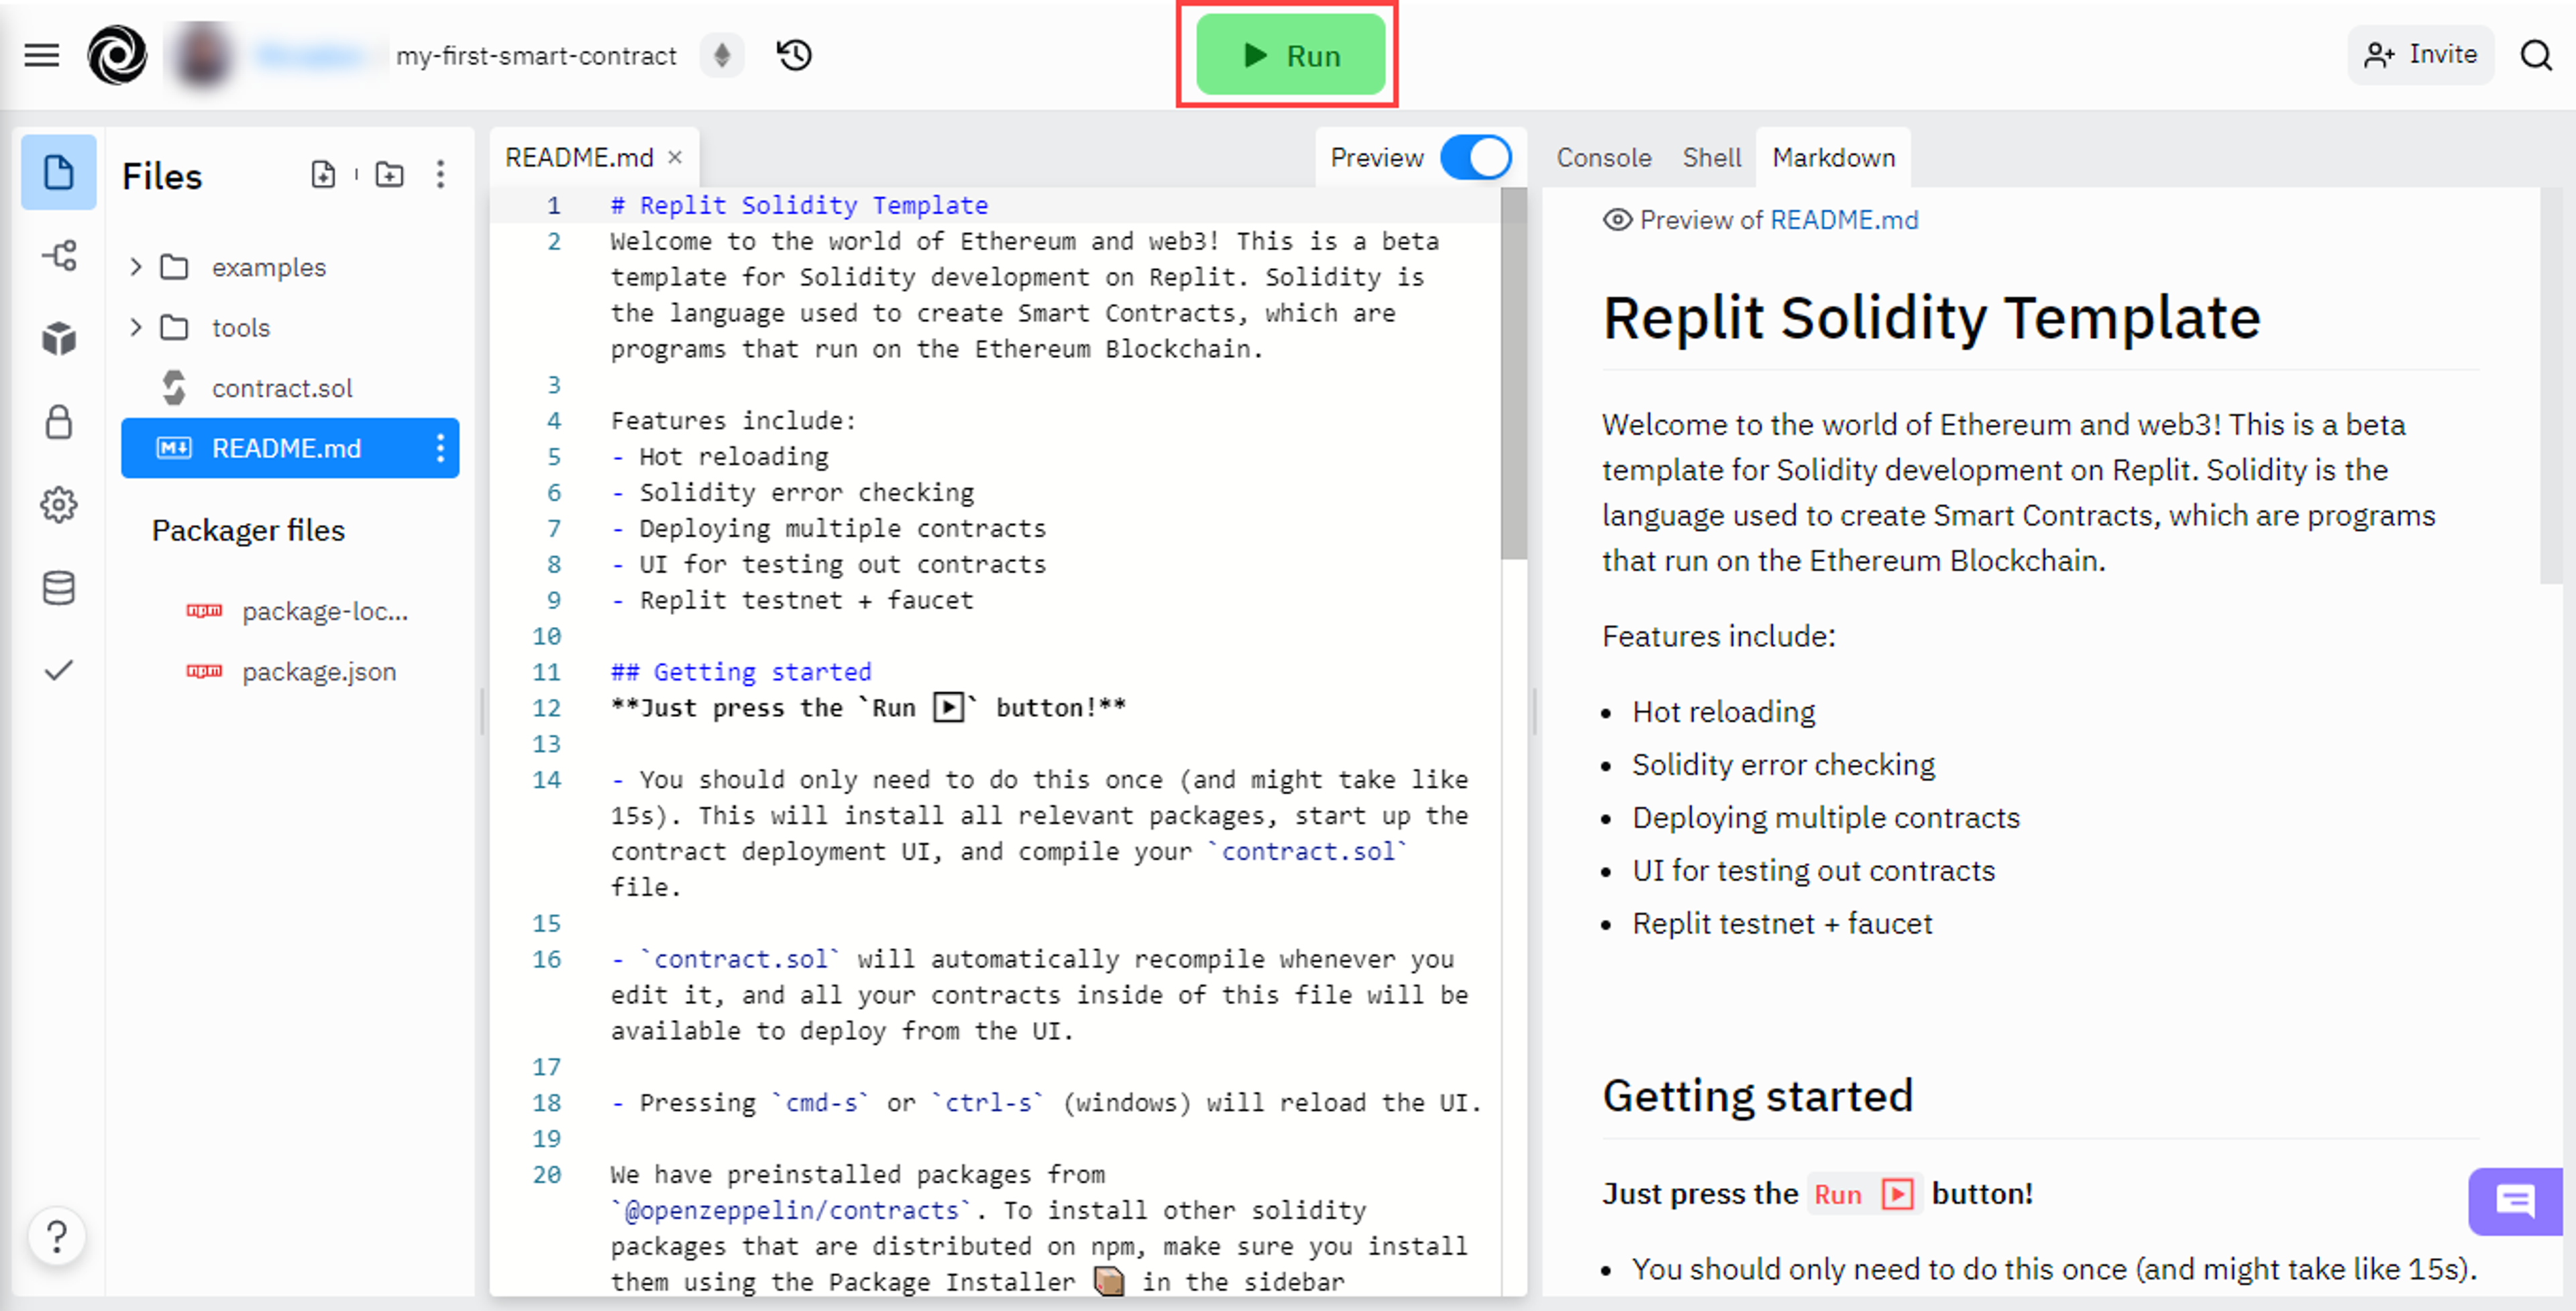Open the Secrets lock icon

click(59, 422)
